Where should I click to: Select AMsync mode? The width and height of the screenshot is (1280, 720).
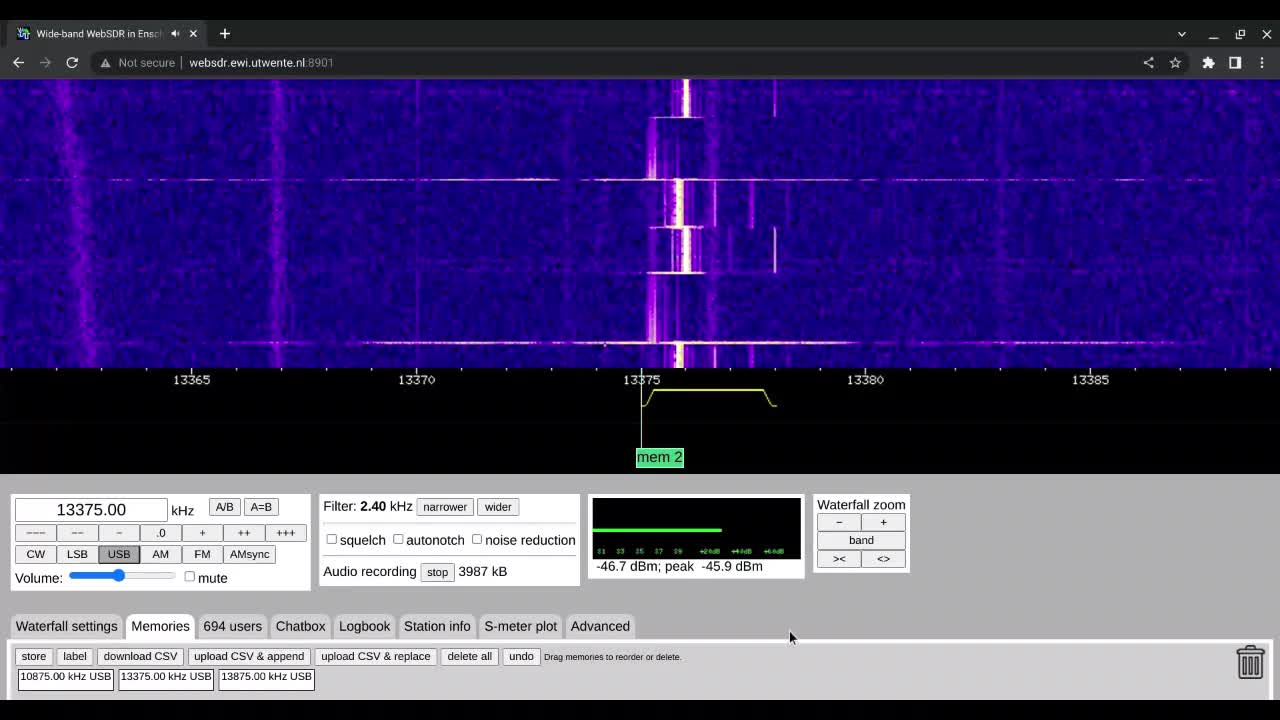[250, 554]
